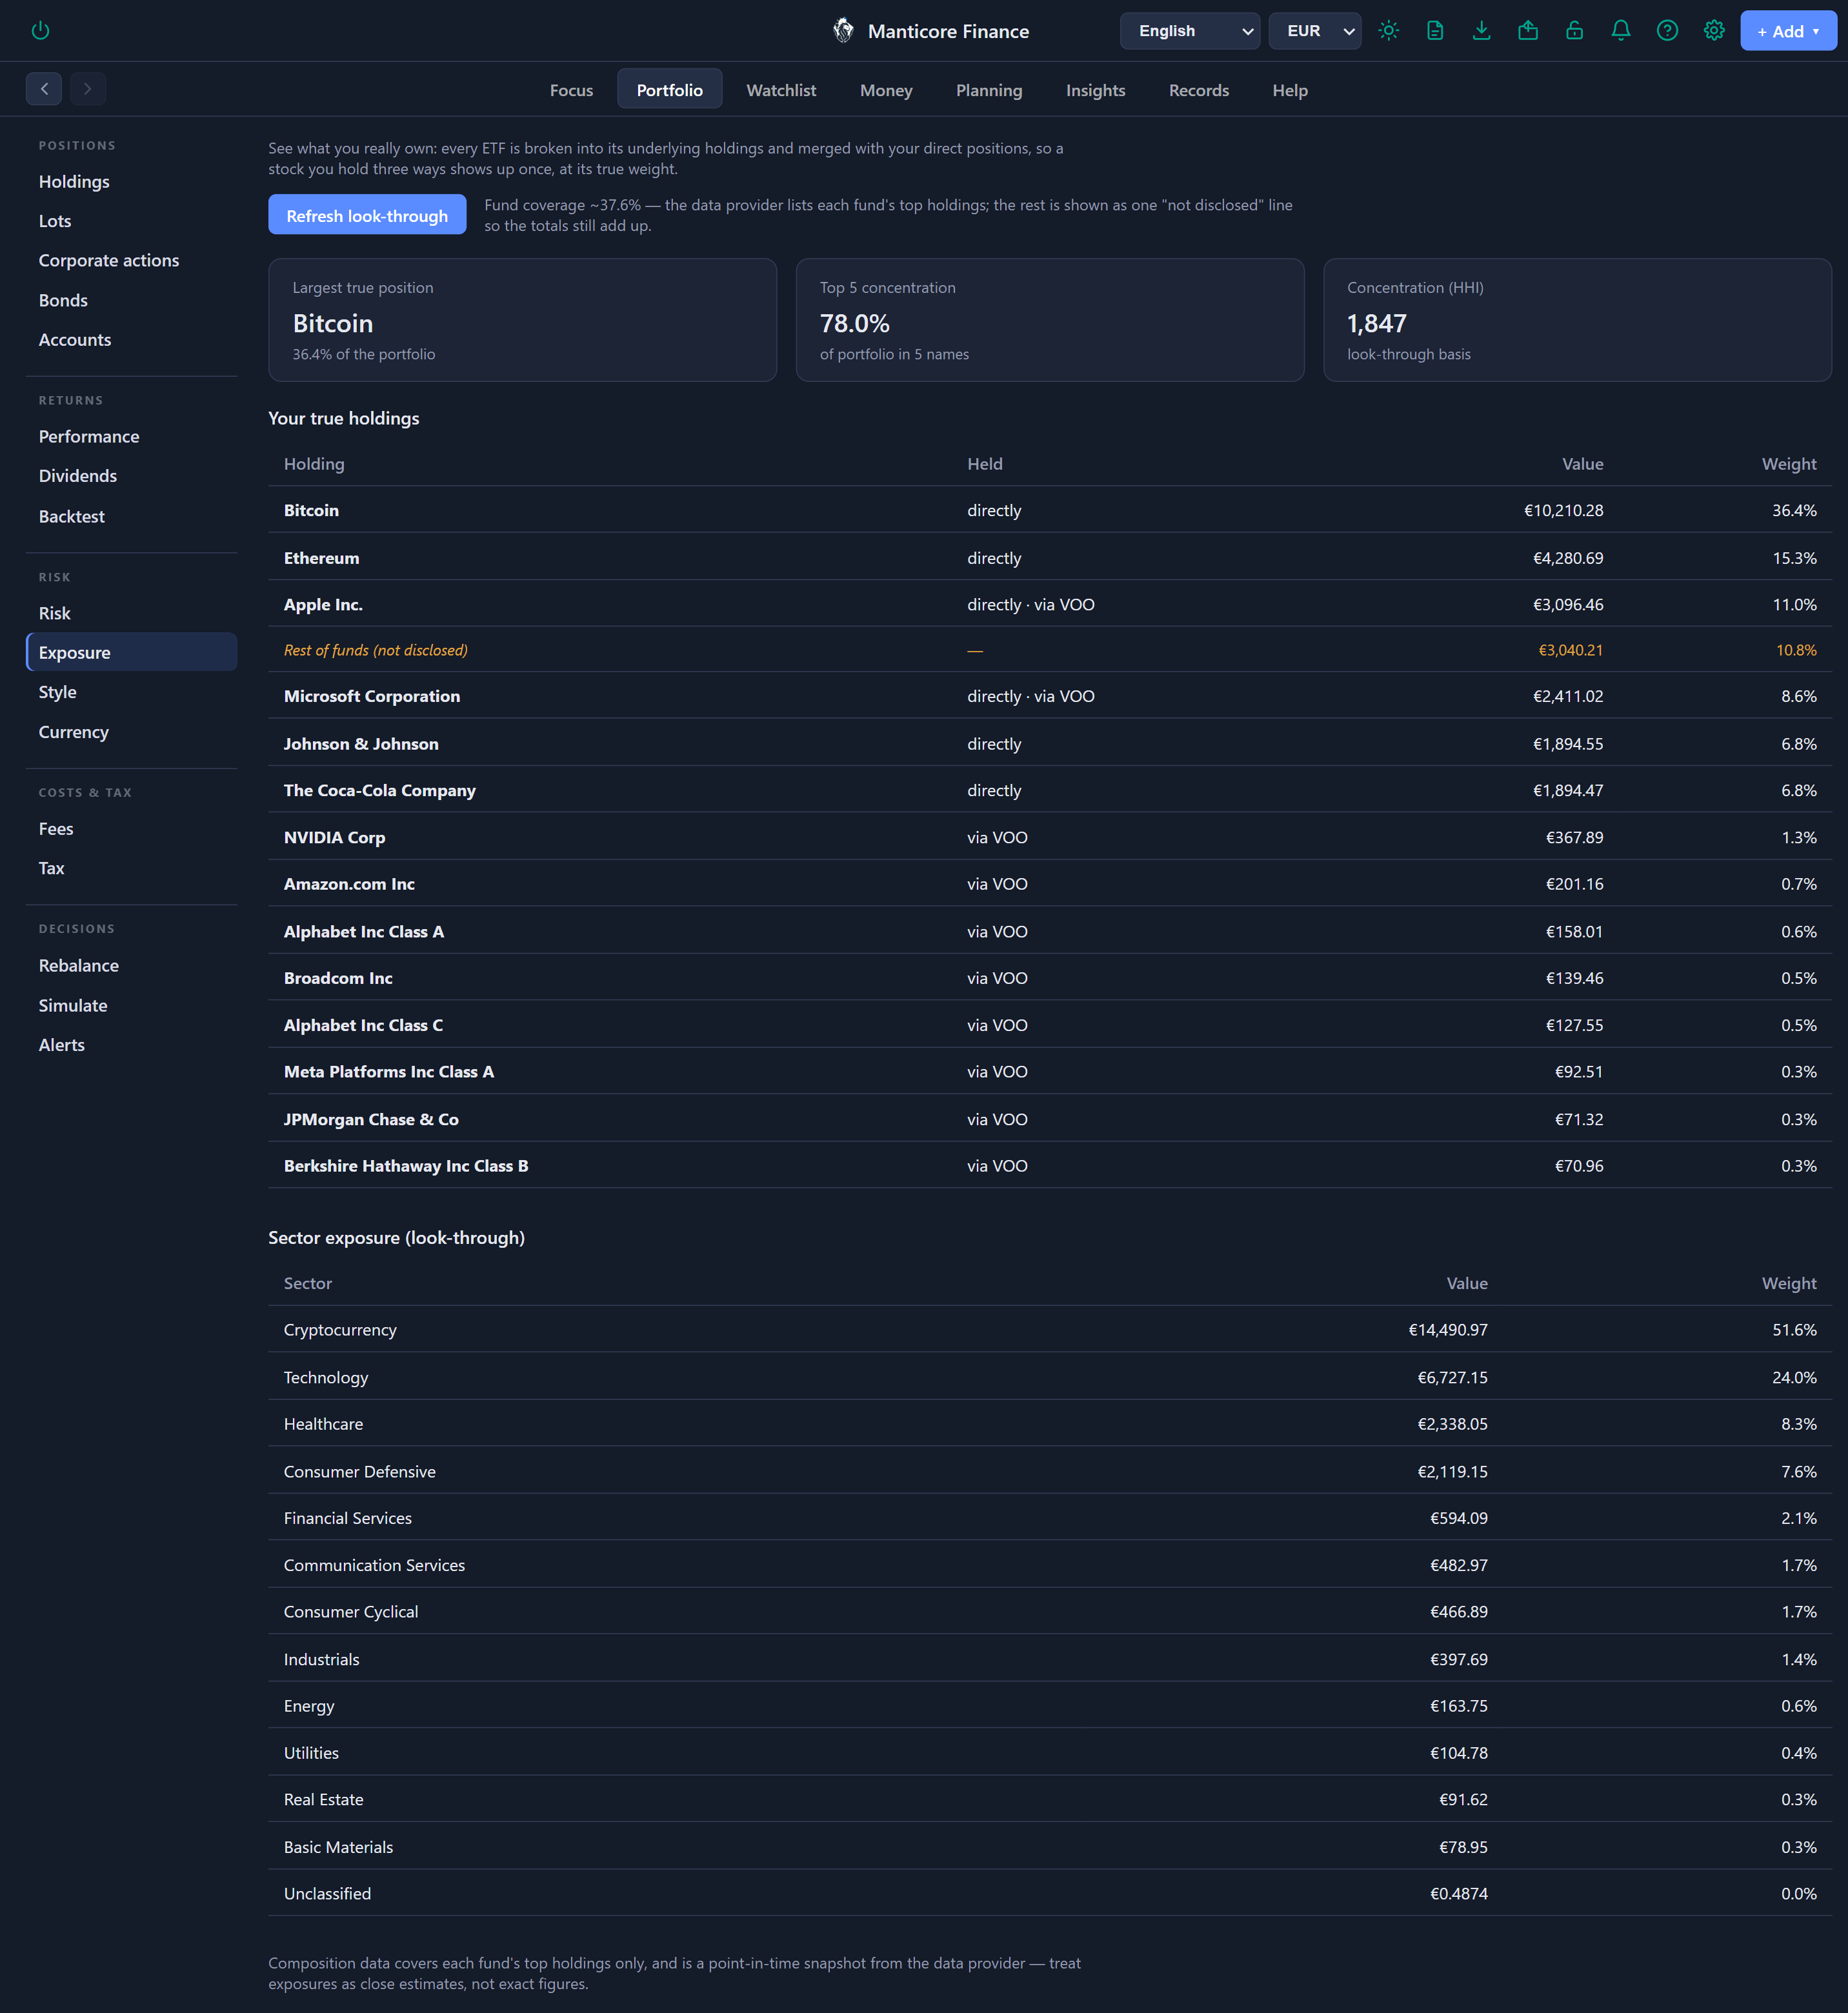Switch to the Insights tab
This screenshot has height=2013, width=1848.
coord(1096,90)
